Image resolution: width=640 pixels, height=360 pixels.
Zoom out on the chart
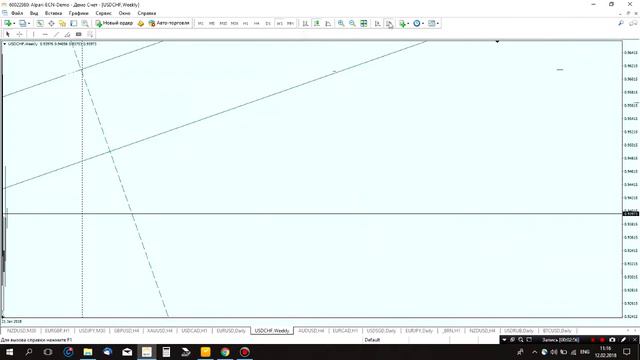point(352,24)
